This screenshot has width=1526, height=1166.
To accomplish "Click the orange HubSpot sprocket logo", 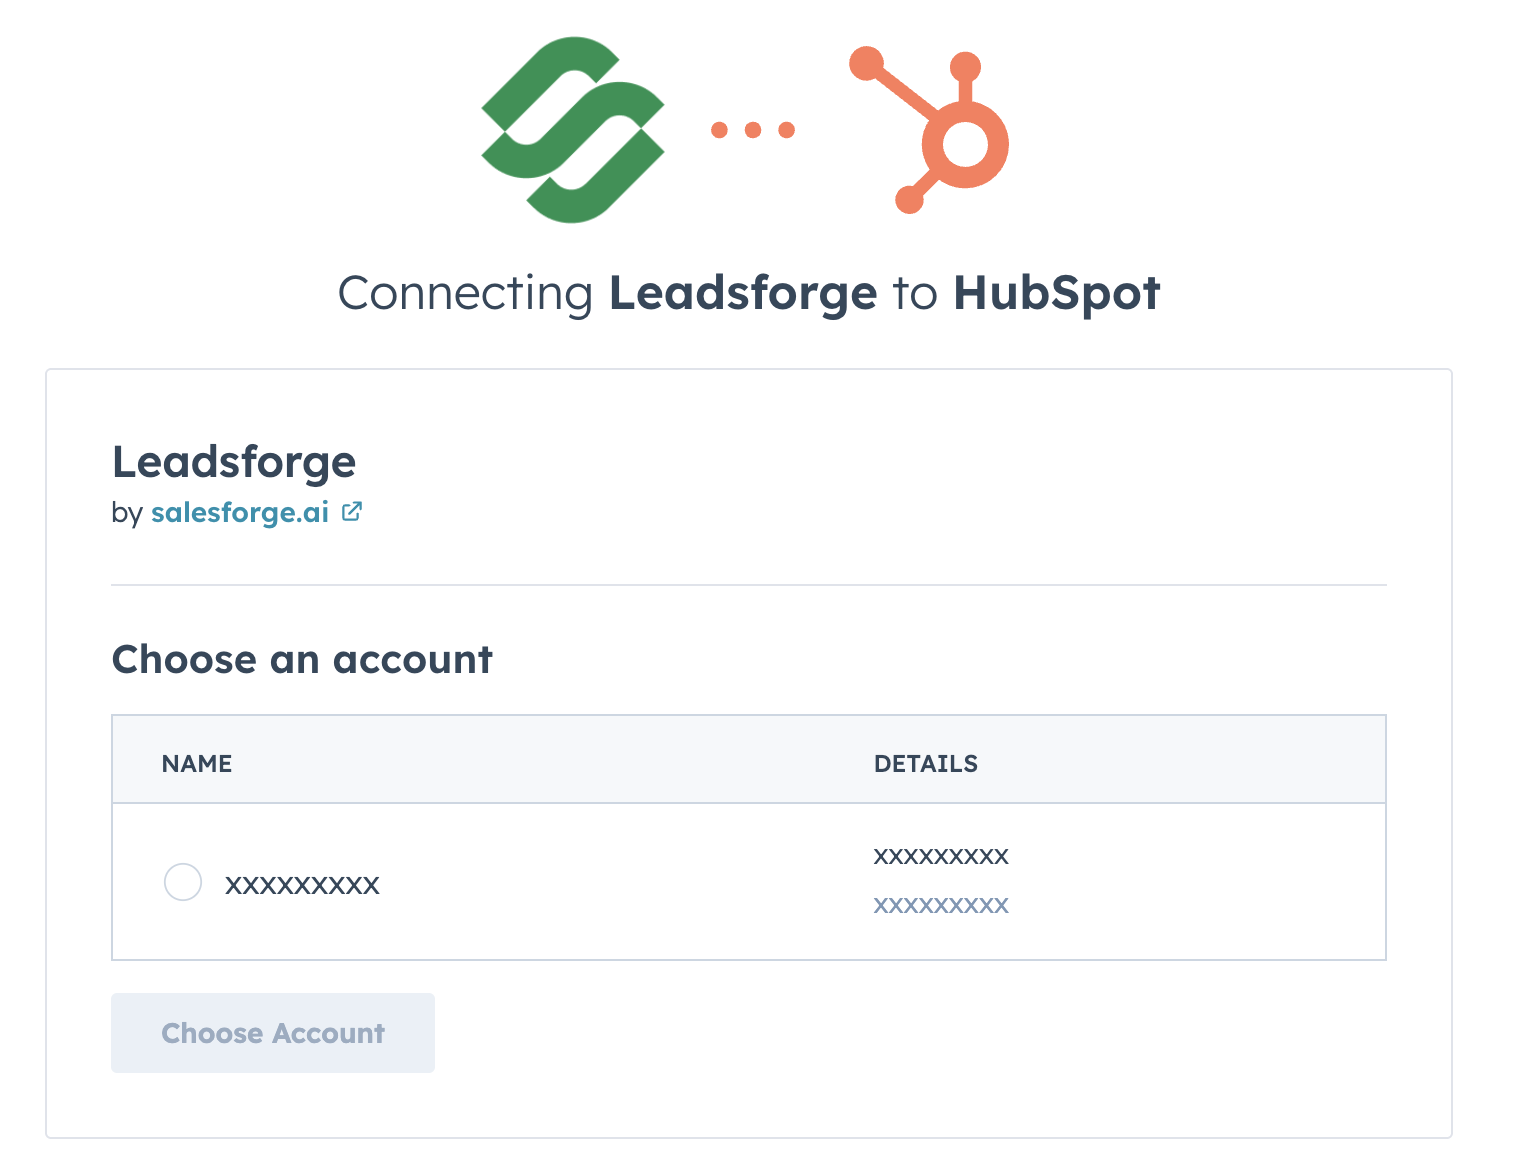I will click(x=929, y=130).
